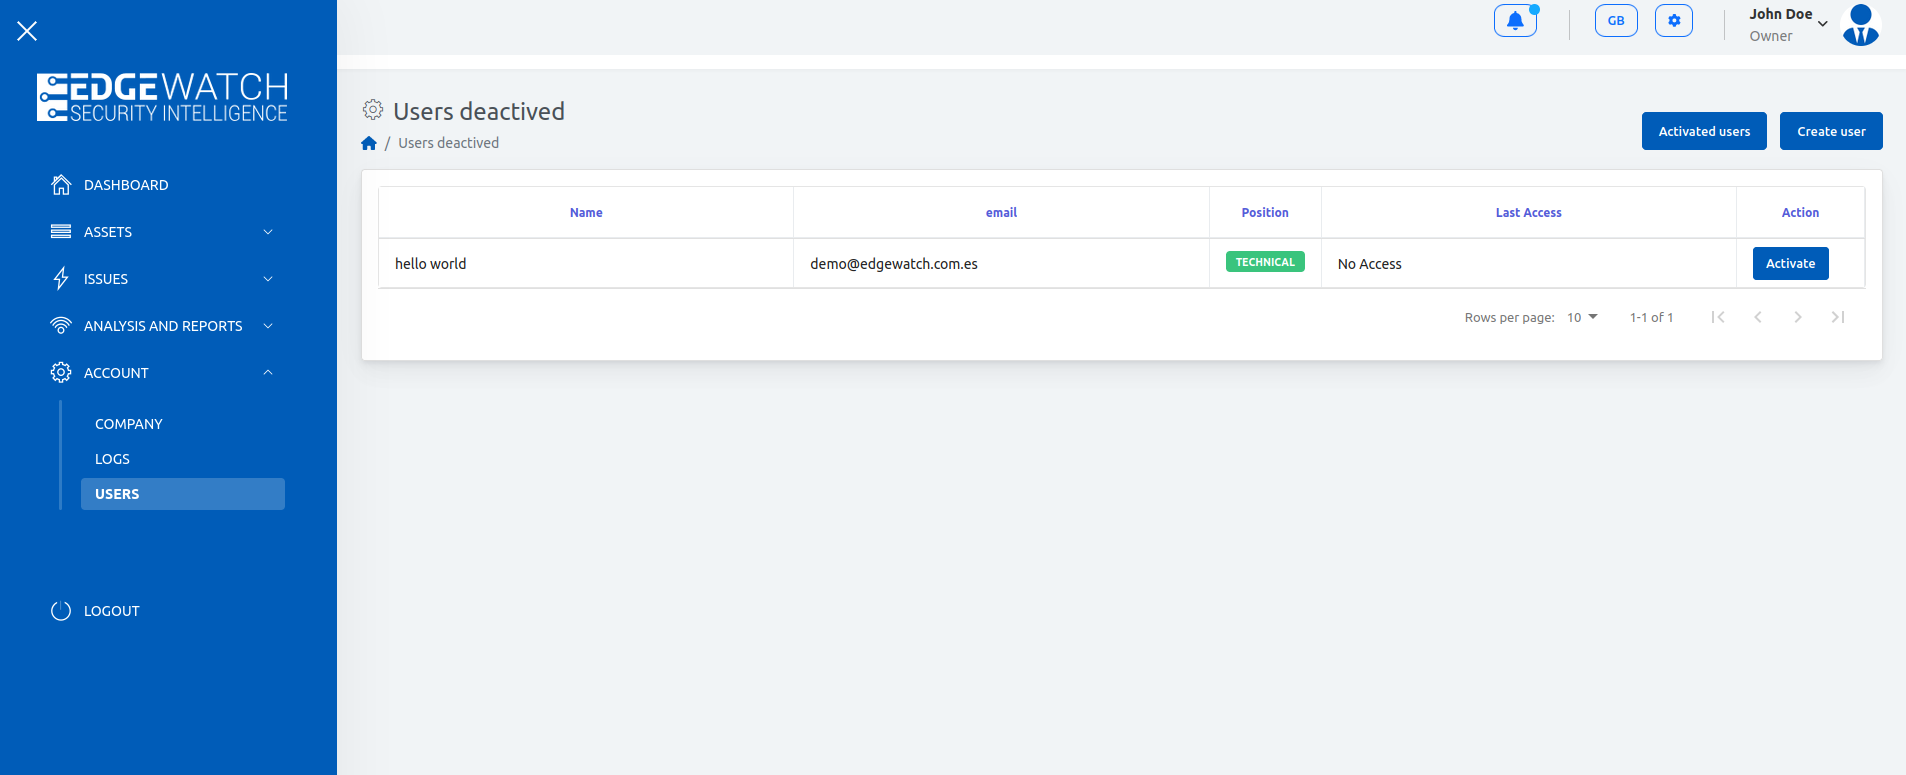
Task: Click the email column header
Action: click(1001, 213)
